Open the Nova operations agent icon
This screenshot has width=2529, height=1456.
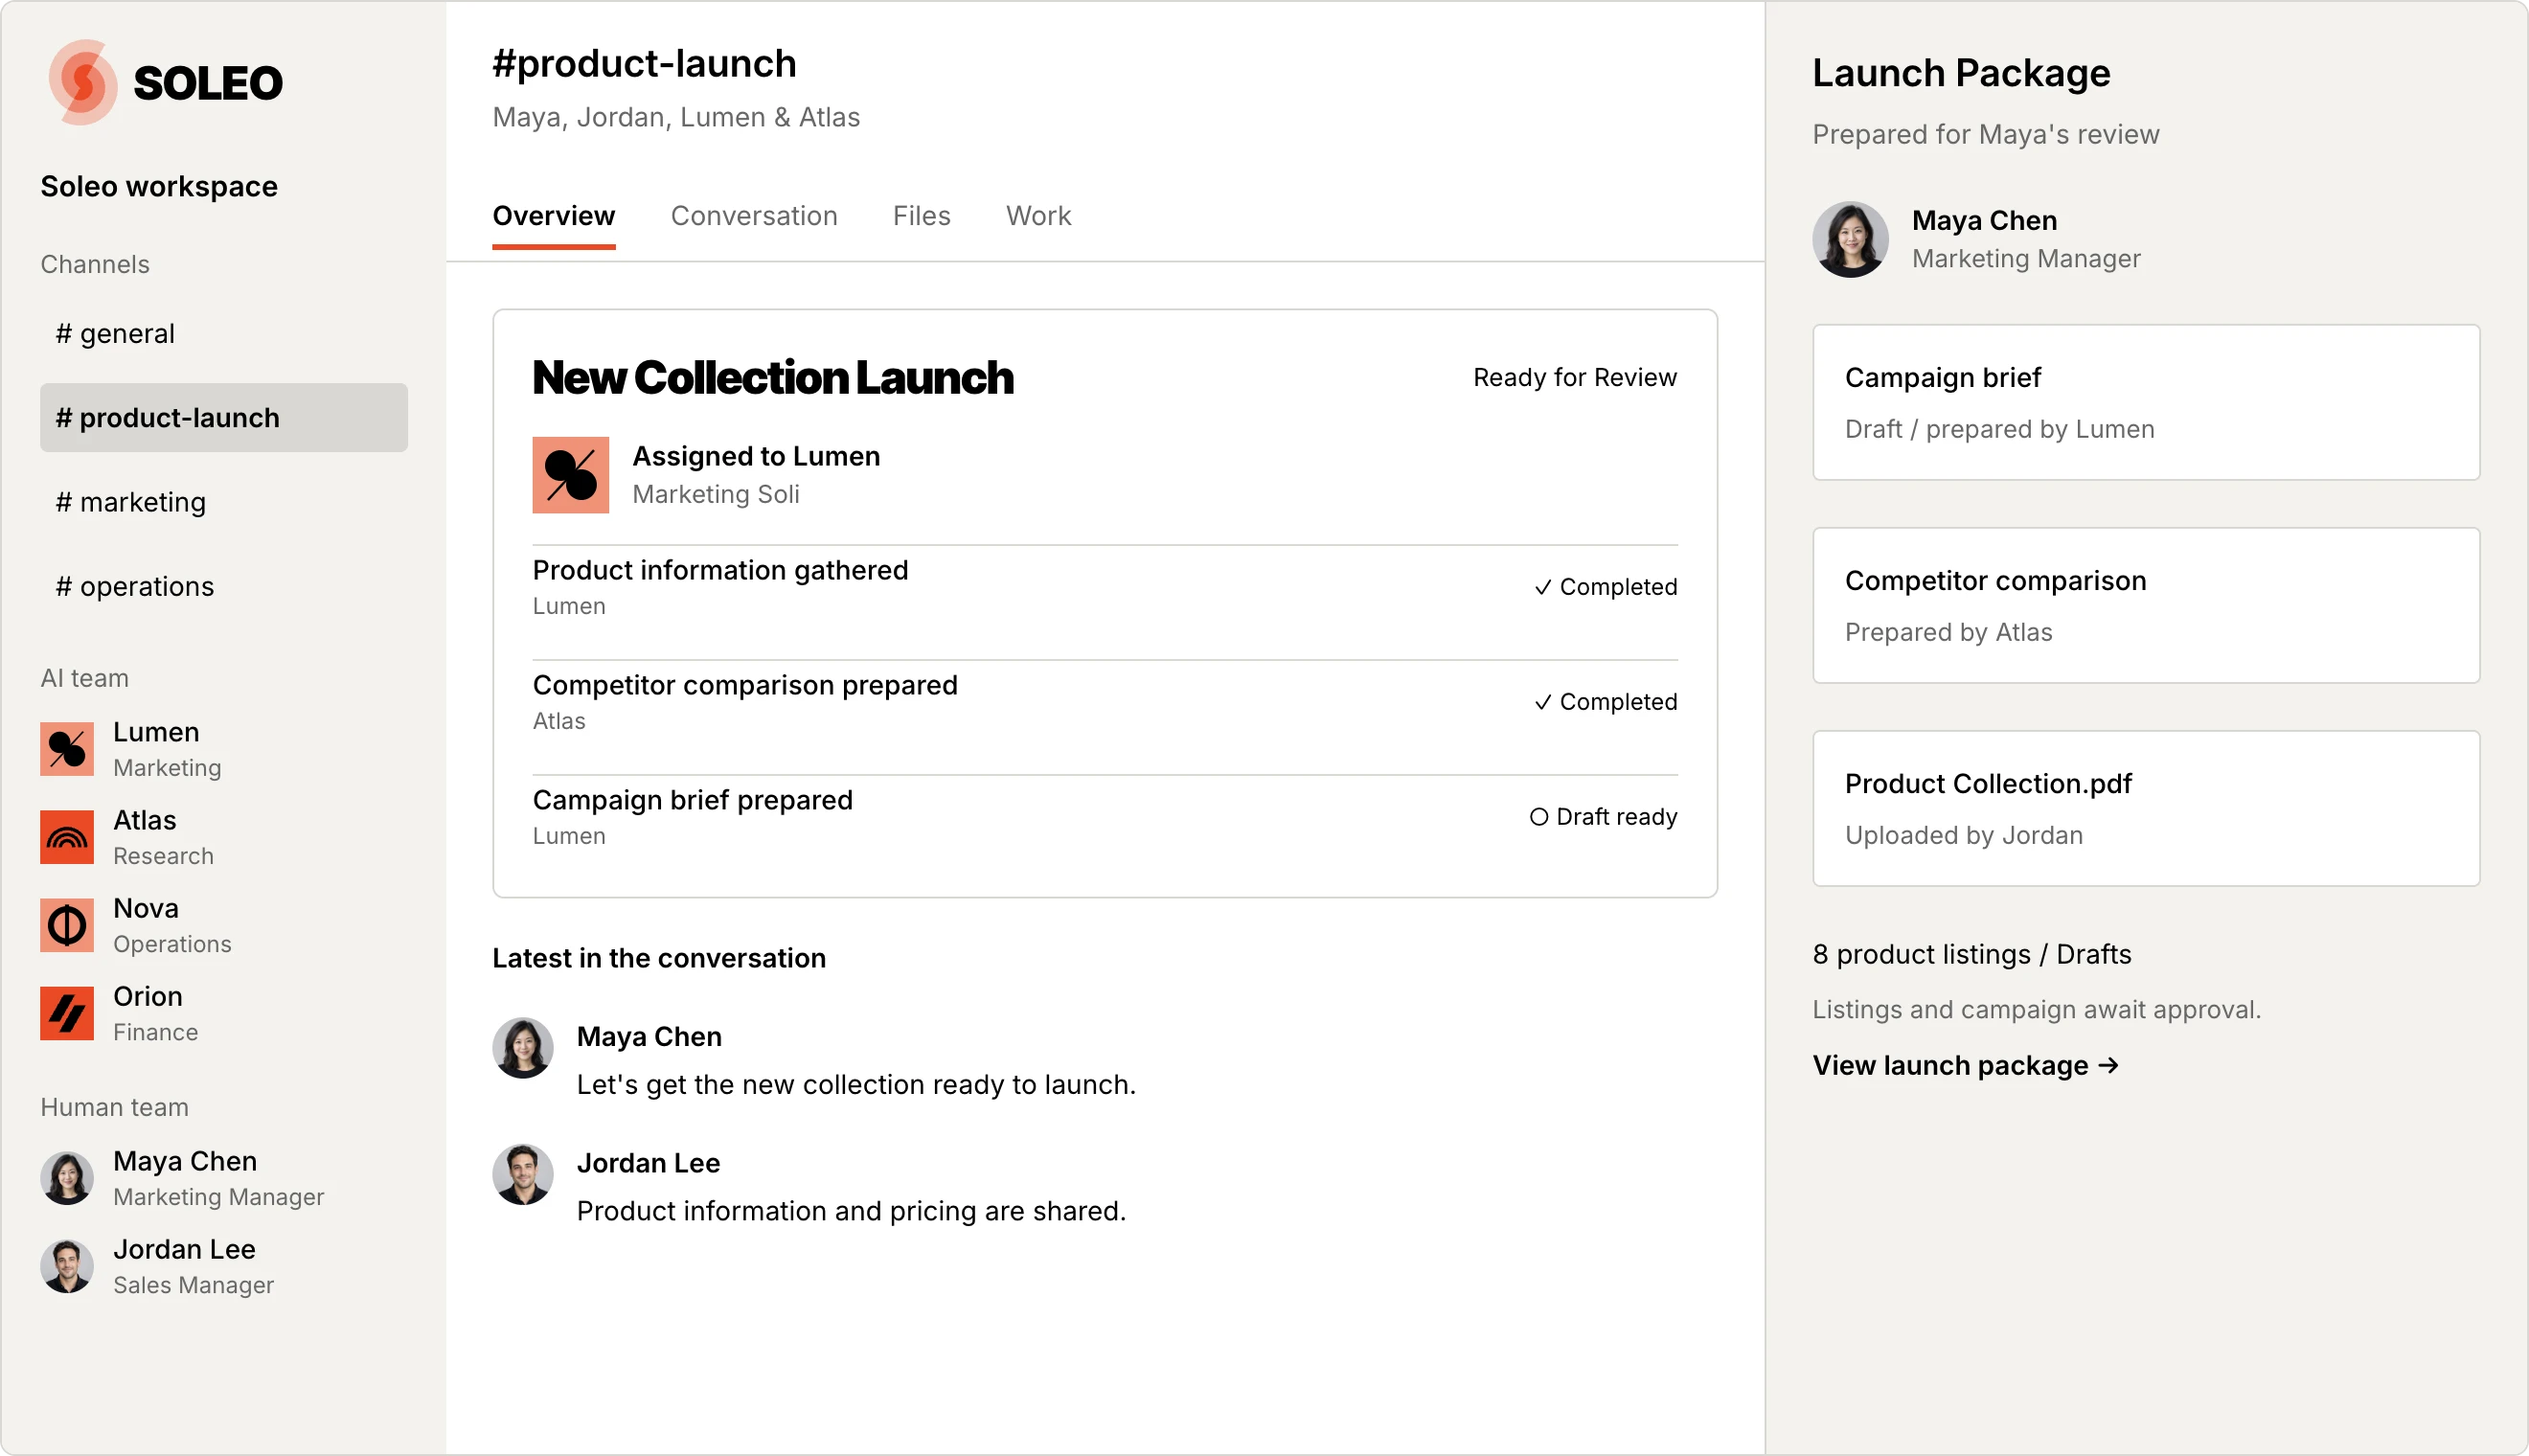point(67,925)
